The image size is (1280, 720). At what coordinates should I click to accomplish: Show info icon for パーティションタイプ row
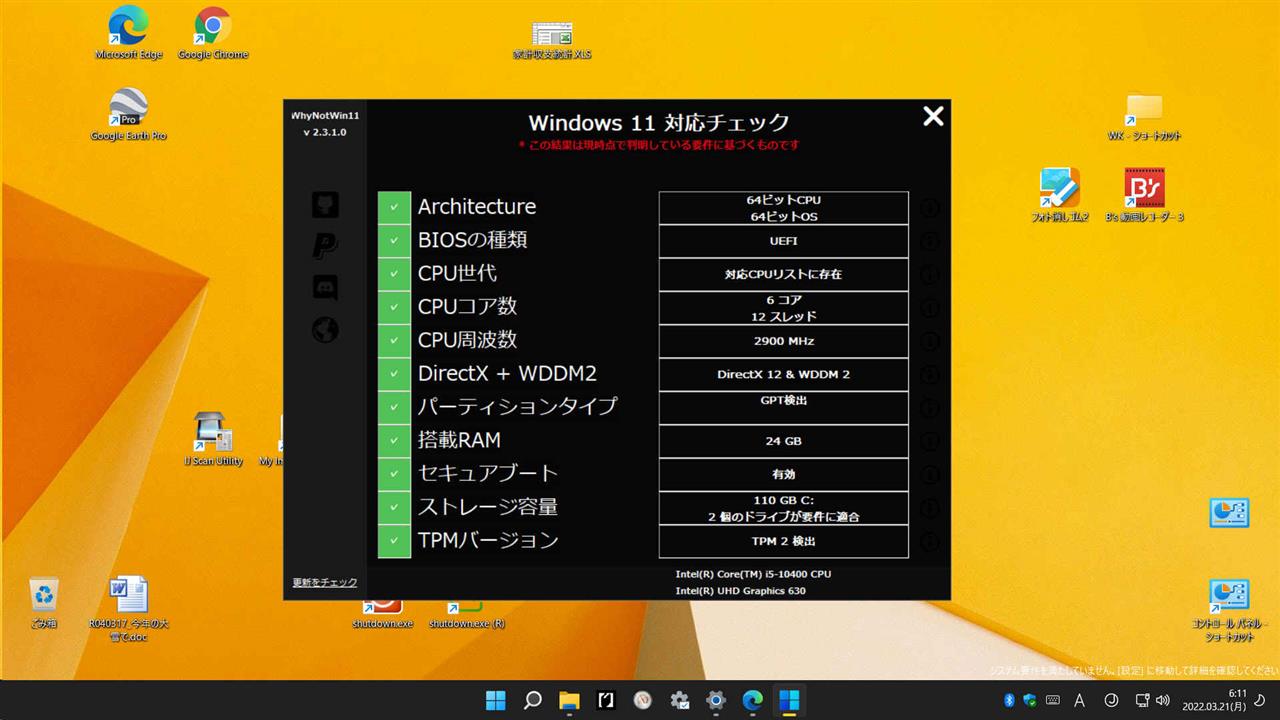coord(929,407)
